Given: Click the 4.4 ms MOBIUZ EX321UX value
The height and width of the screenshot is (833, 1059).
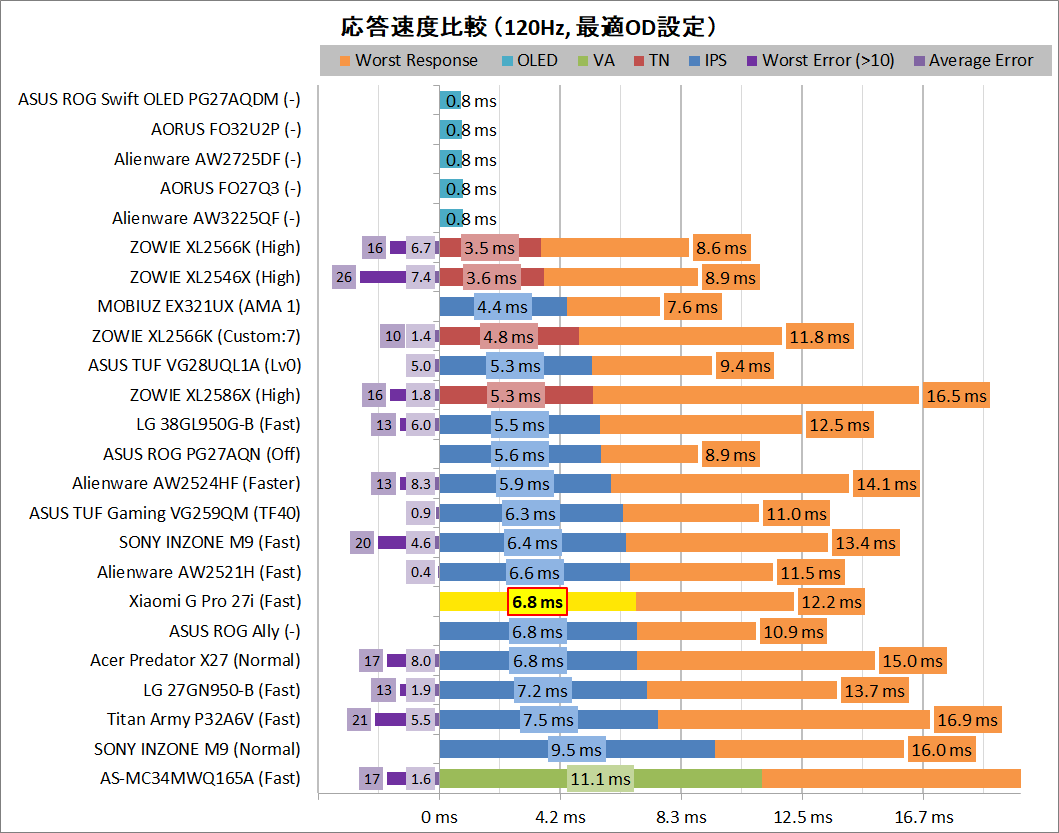Looking at the screenshot, I should pos(502,307).
